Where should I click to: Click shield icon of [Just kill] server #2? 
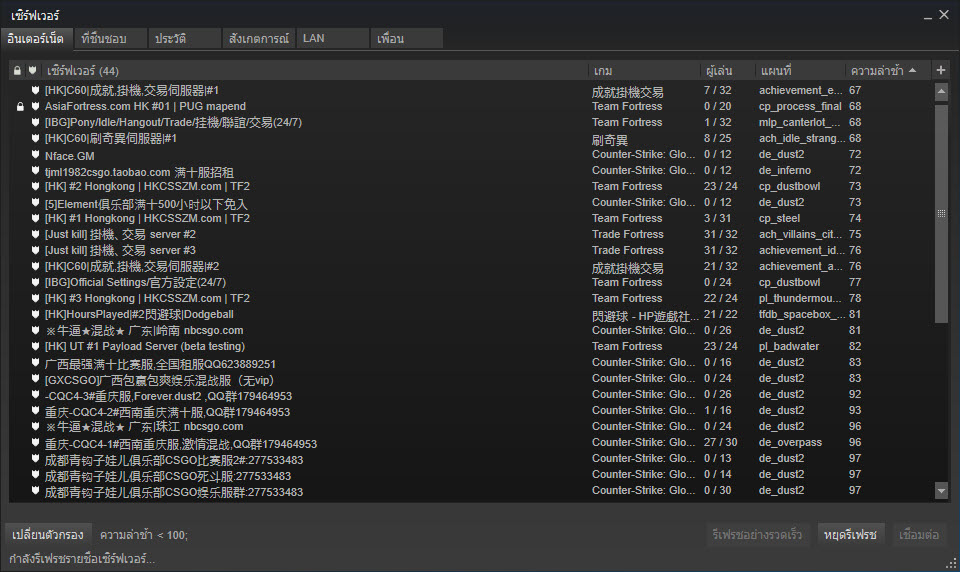35,235
